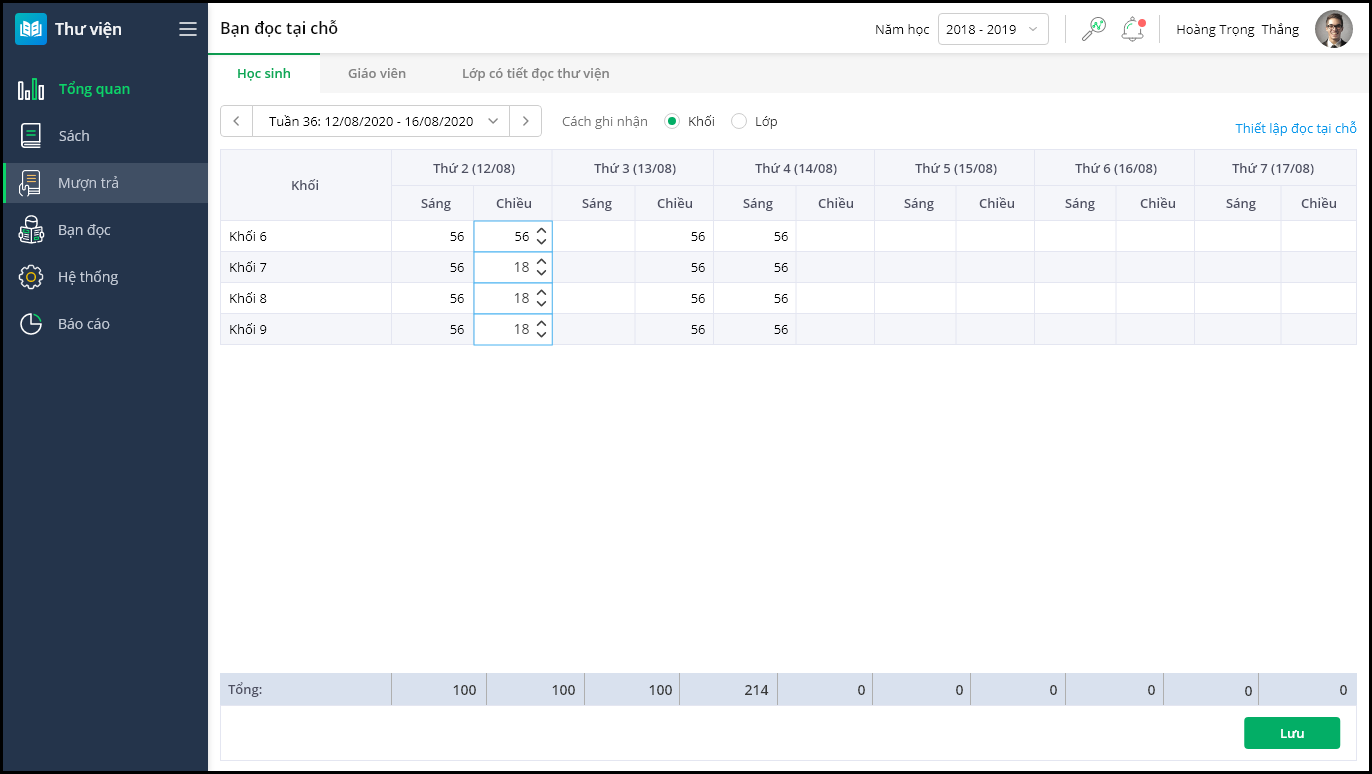This screenshot has width=1372, height=774.
Task: Go to next week with right arrow
Action: pos(526,121)
